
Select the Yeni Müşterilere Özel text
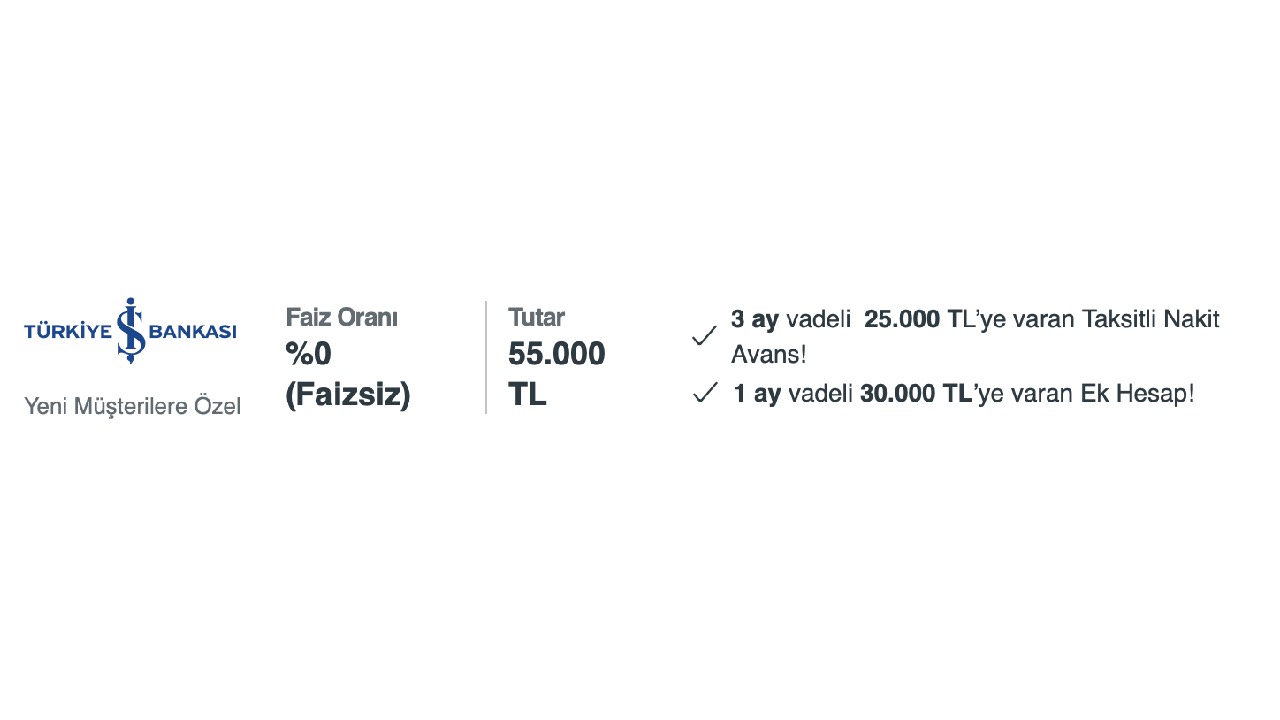click(x=132, y=406)
